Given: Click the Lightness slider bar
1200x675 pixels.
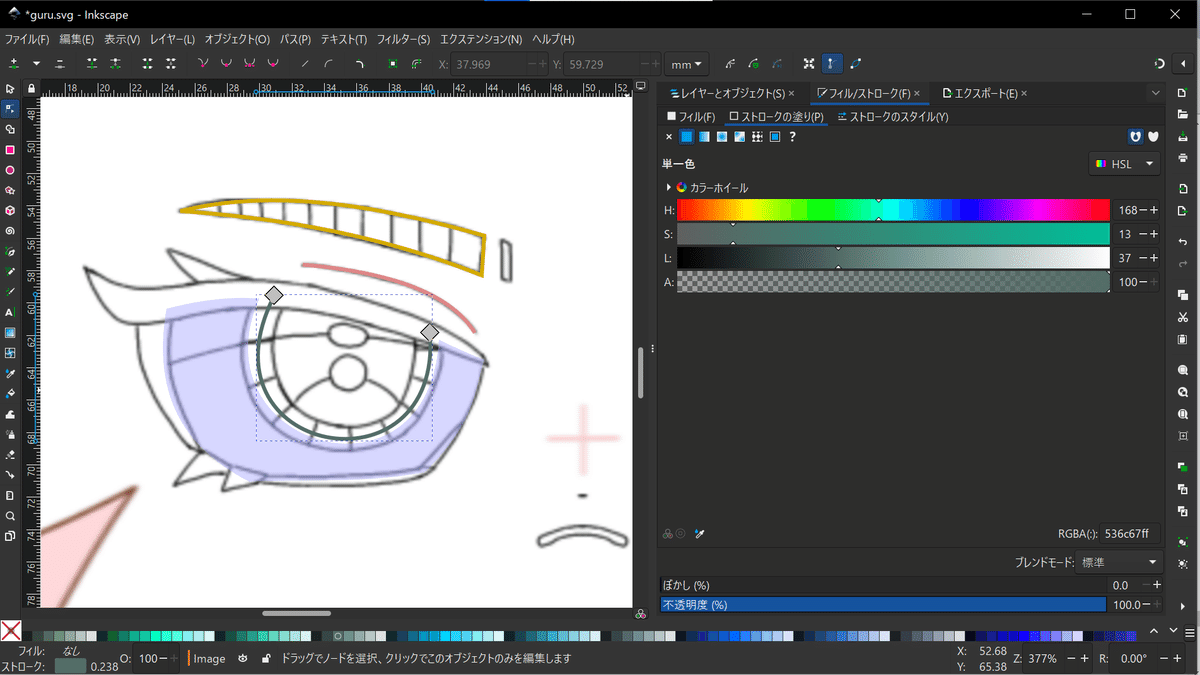Looking at the screenshot, I should click(x=893, y=258).
